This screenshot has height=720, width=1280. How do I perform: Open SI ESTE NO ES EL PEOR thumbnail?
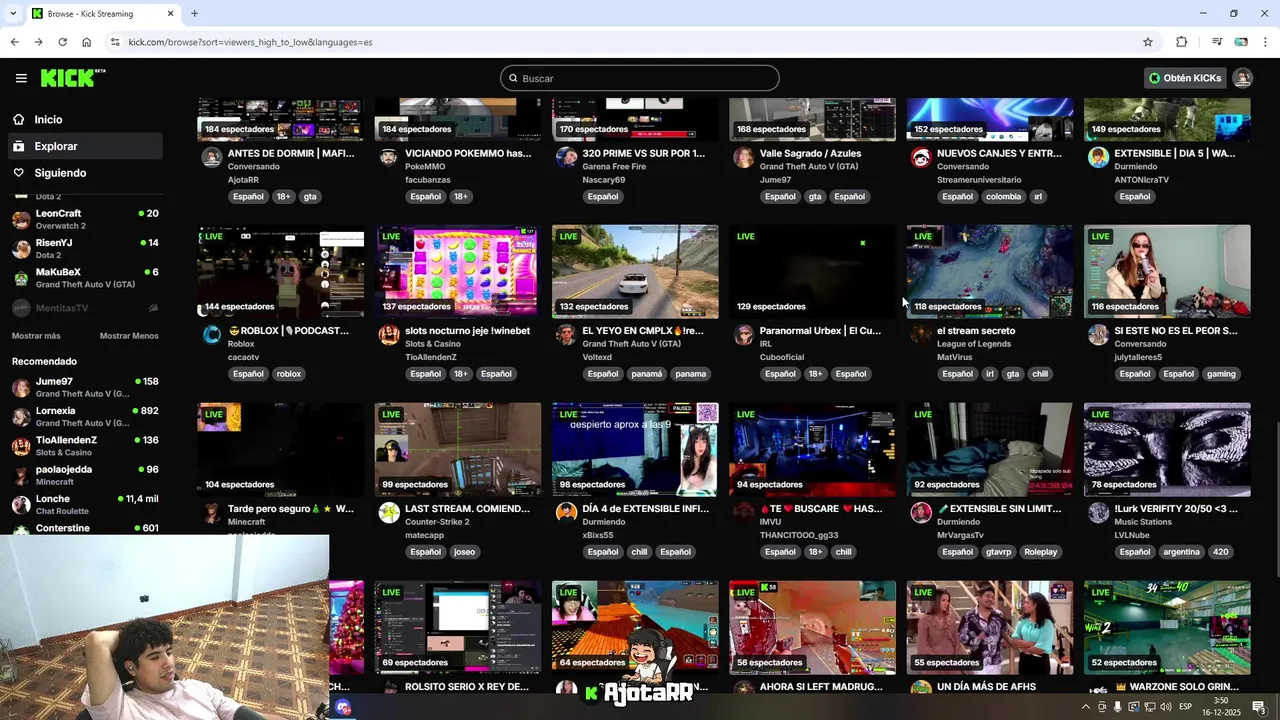[1167, 272]
